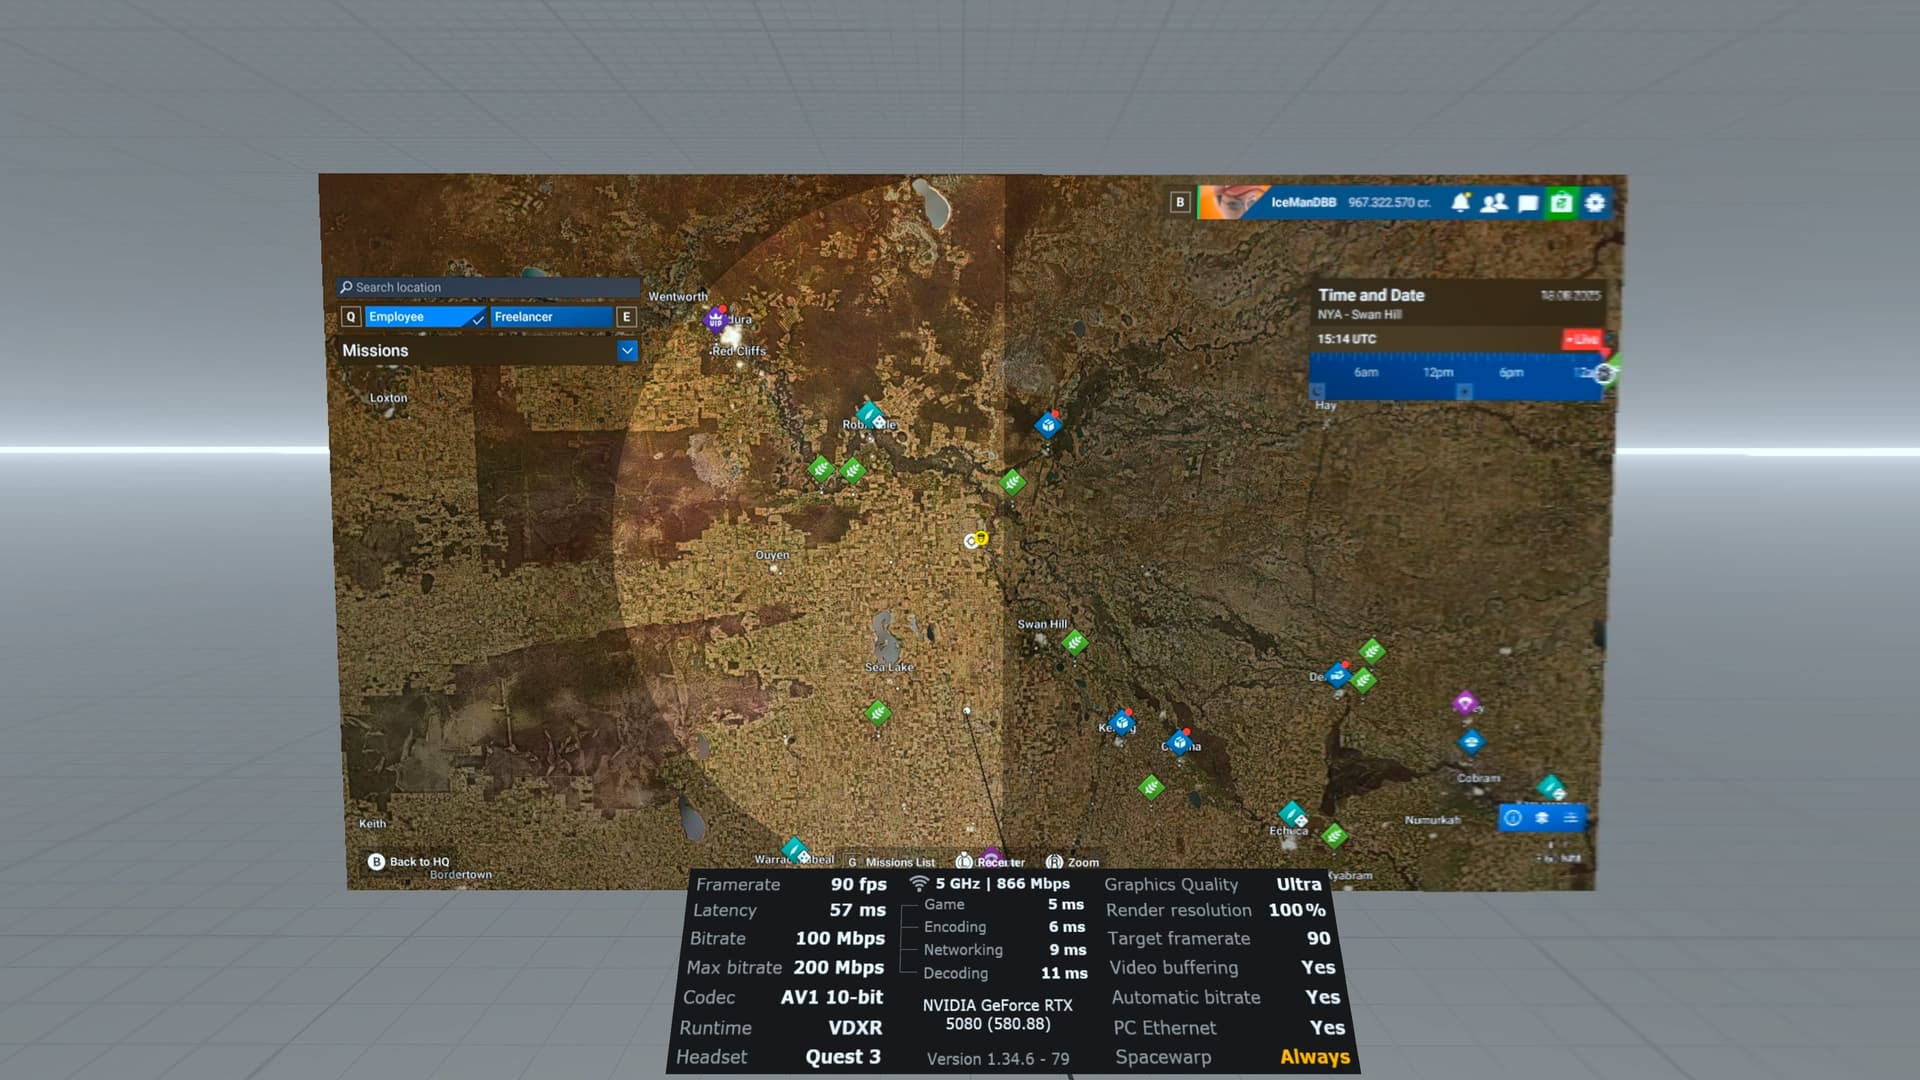The image size is (1920, 1080).
Task: Click the B key hint beside profile
Action: point(1180,202)
